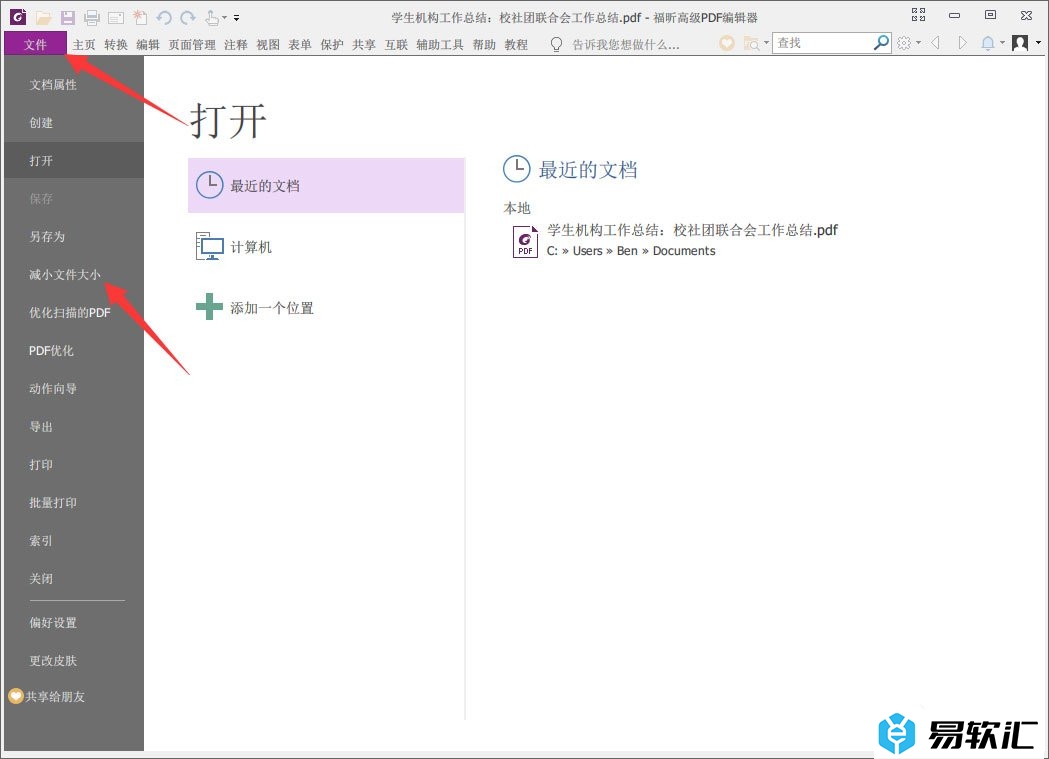Switch to the 辅助工具 tab
The width and height of the screenshot is (1049, 759).
pyautogui.click(x=440, y=45)
